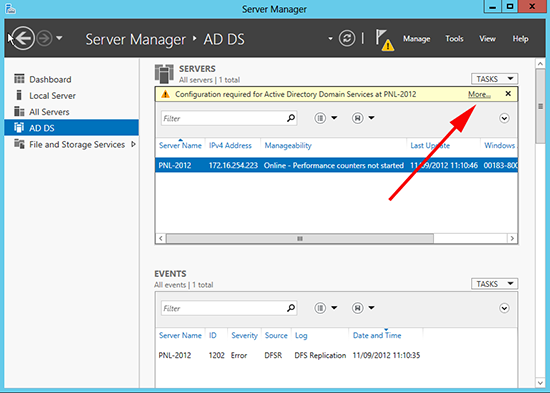
Task: Open the breadcrumb dropdown beside the refresh icon
Action: coord(330,38)
